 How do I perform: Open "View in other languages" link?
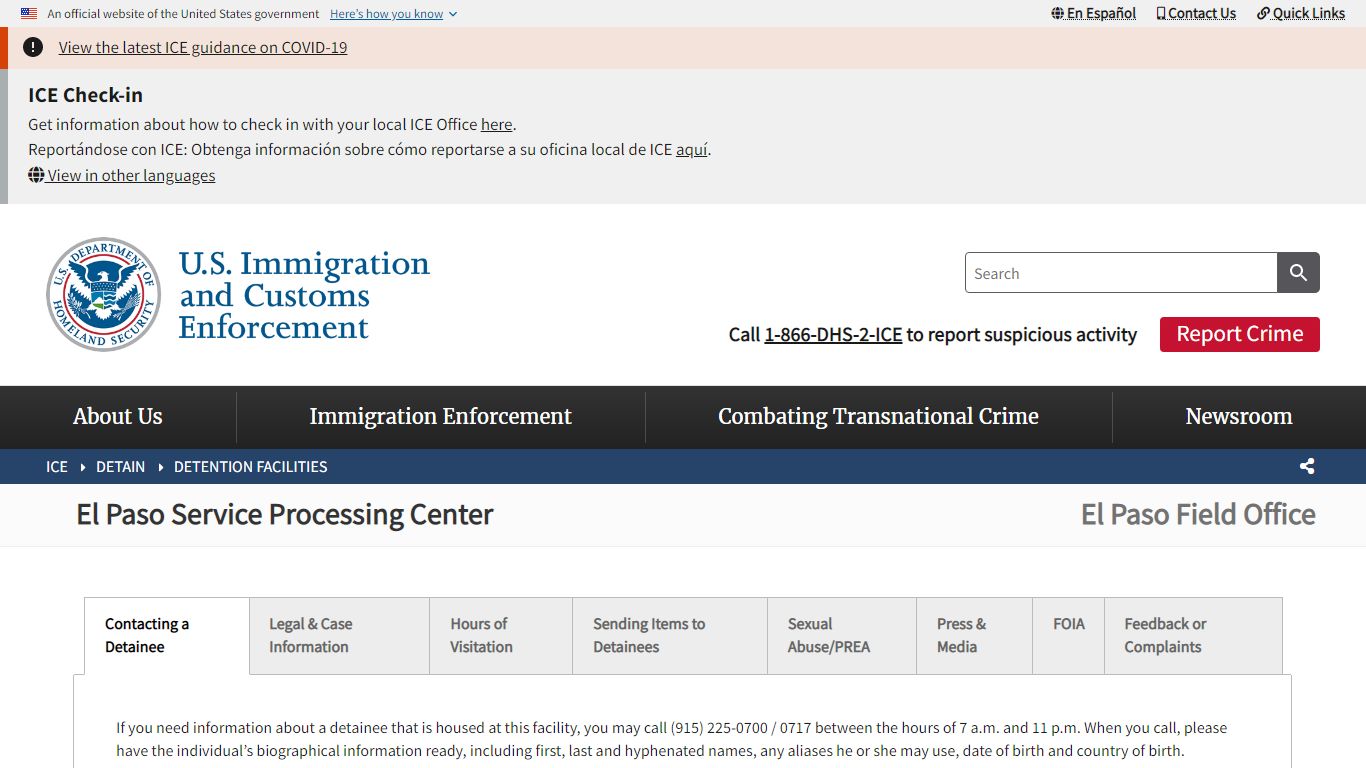[x=122, y=175]
